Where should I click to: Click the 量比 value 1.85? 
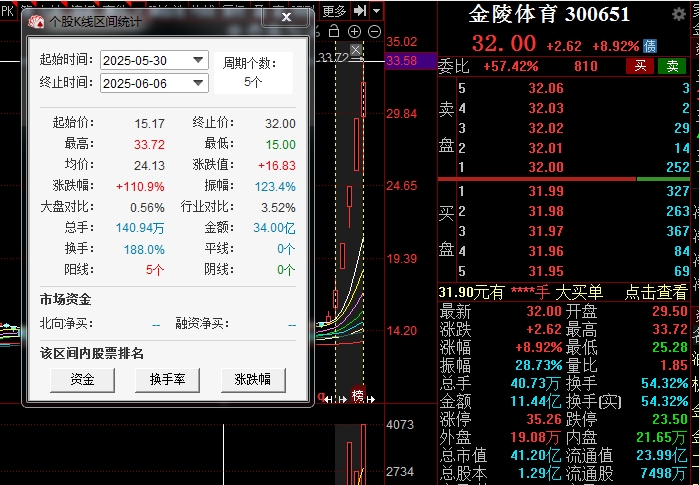pyautogui.click(x=674, y=365)
